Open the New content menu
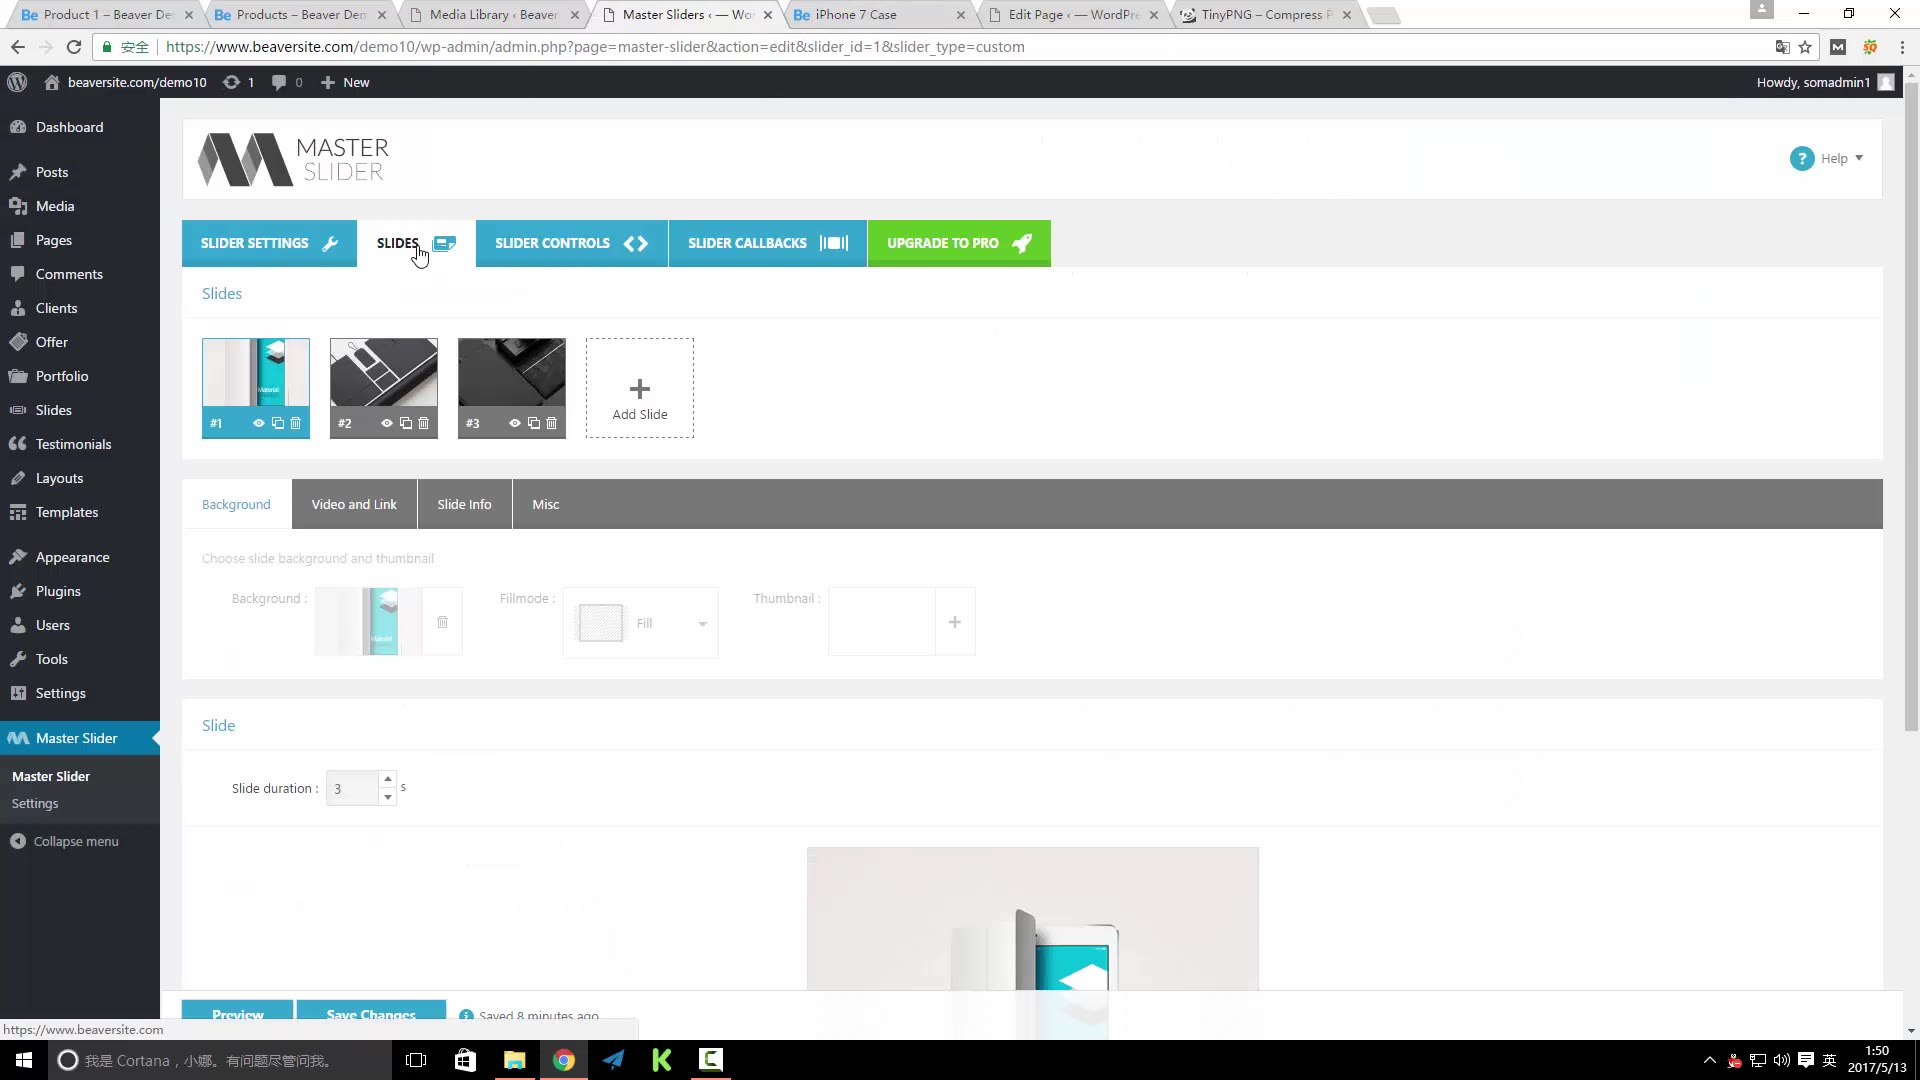The image size is (1920, 1080). tap(345, 82)
